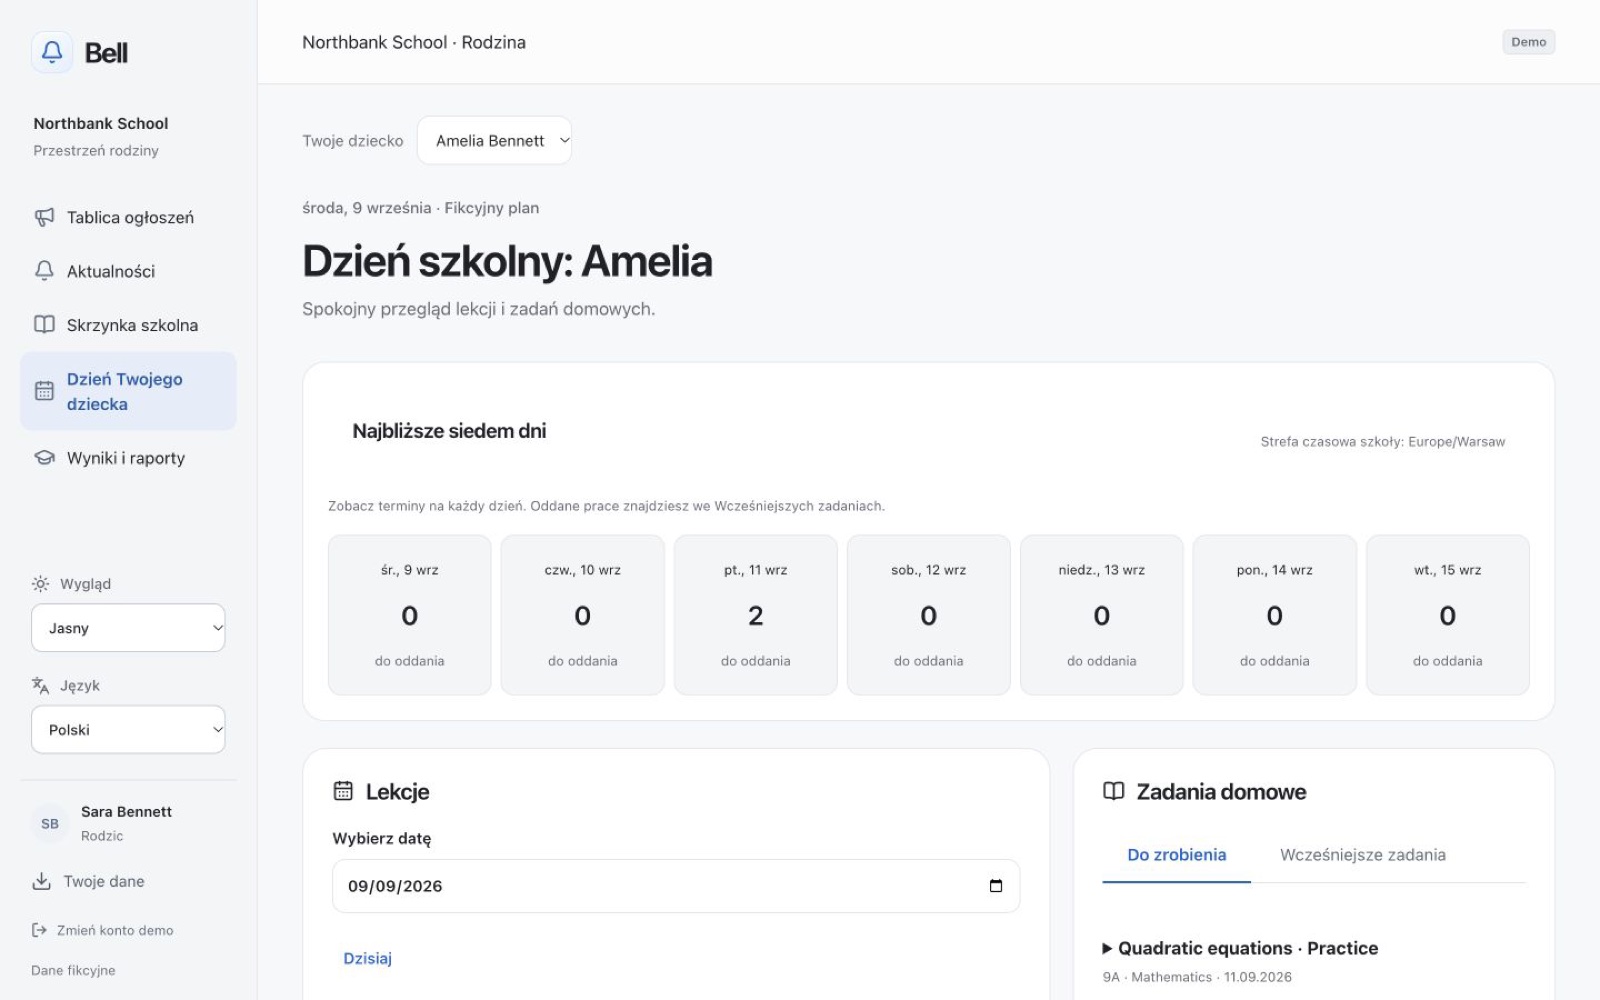Click the Sara Bennett user name

click(126, 812)
